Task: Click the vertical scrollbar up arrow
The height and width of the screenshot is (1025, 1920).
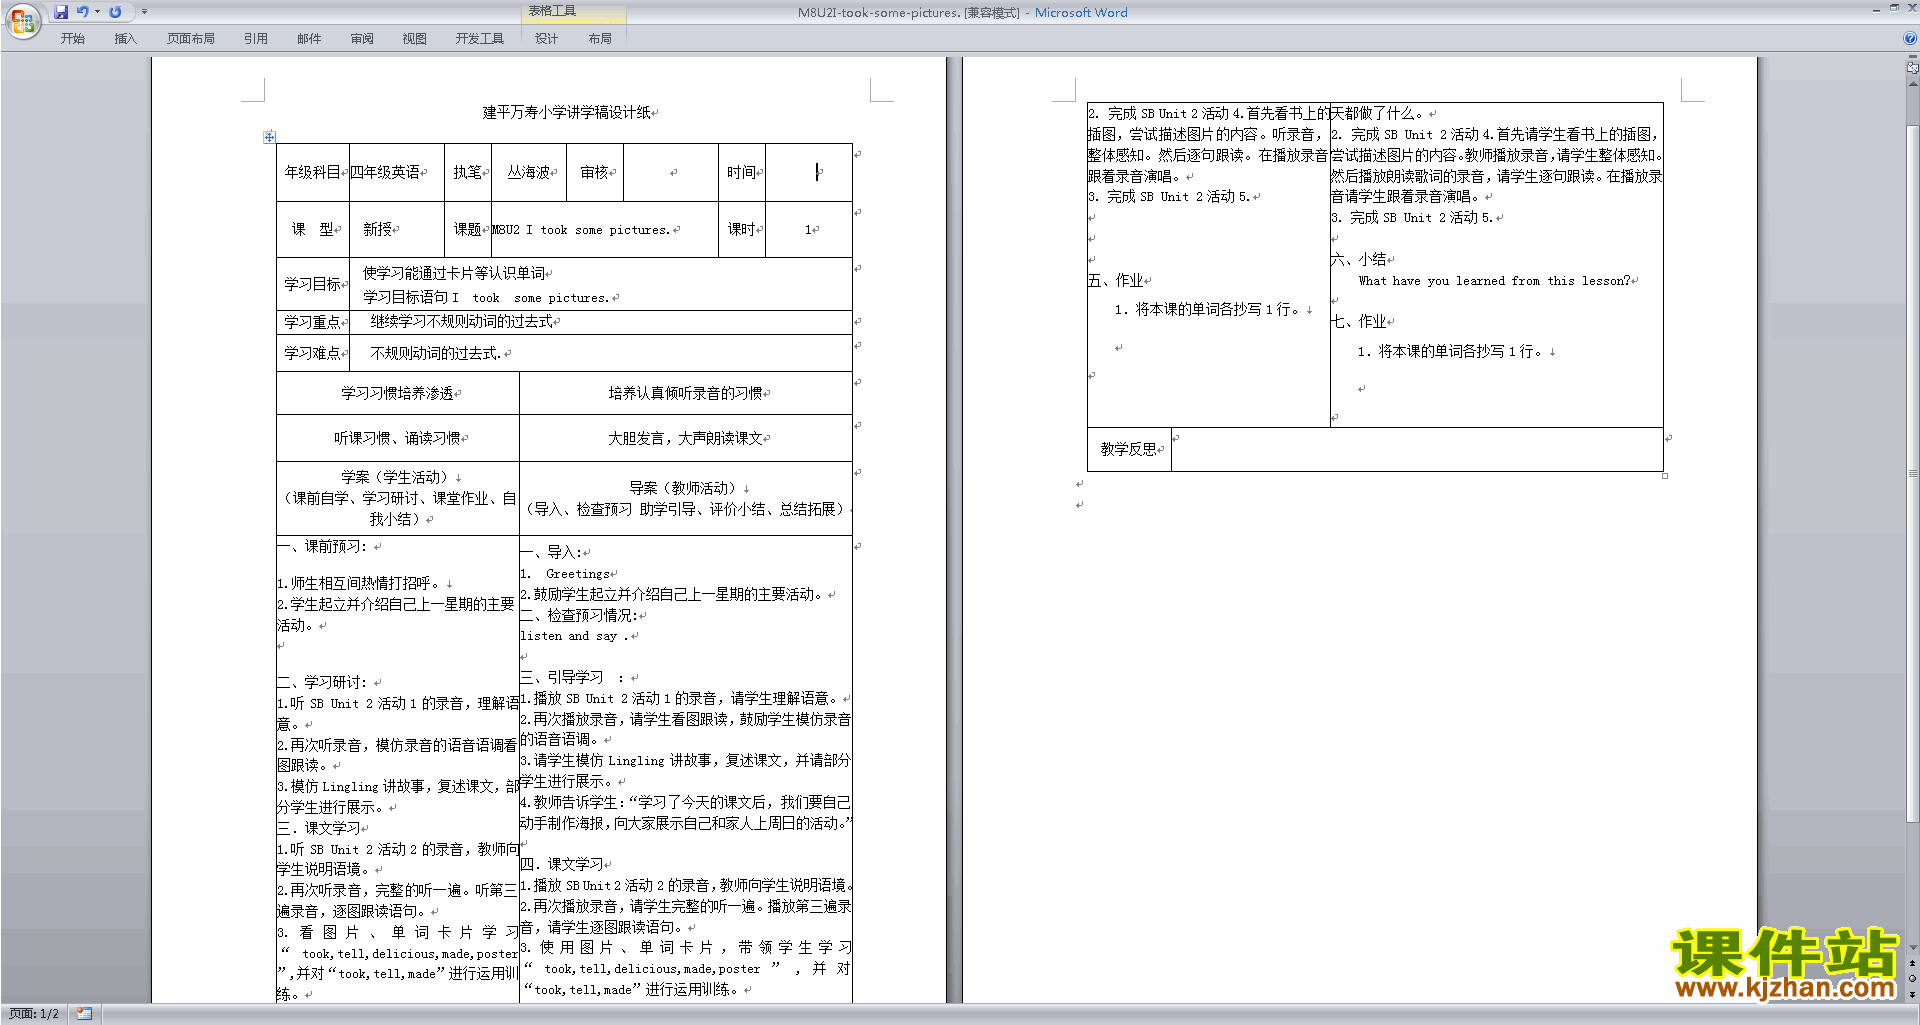Action: 1913,82
